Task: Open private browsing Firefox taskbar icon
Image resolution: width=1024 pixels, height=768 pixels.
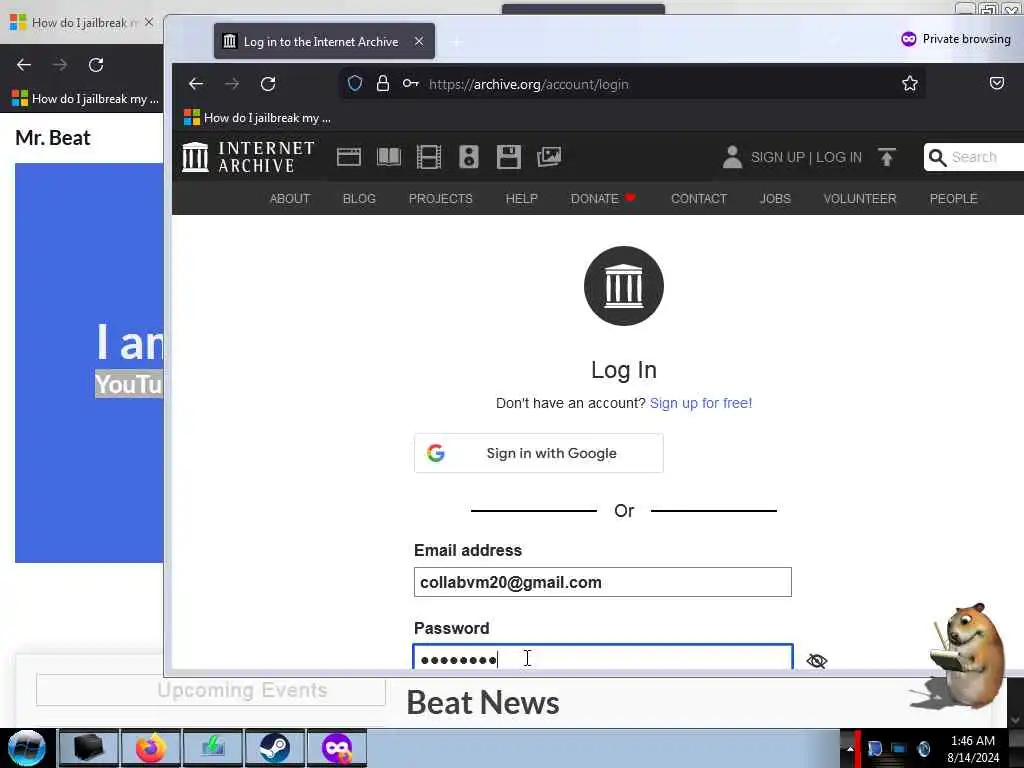Action: click(x=337, y=748)
